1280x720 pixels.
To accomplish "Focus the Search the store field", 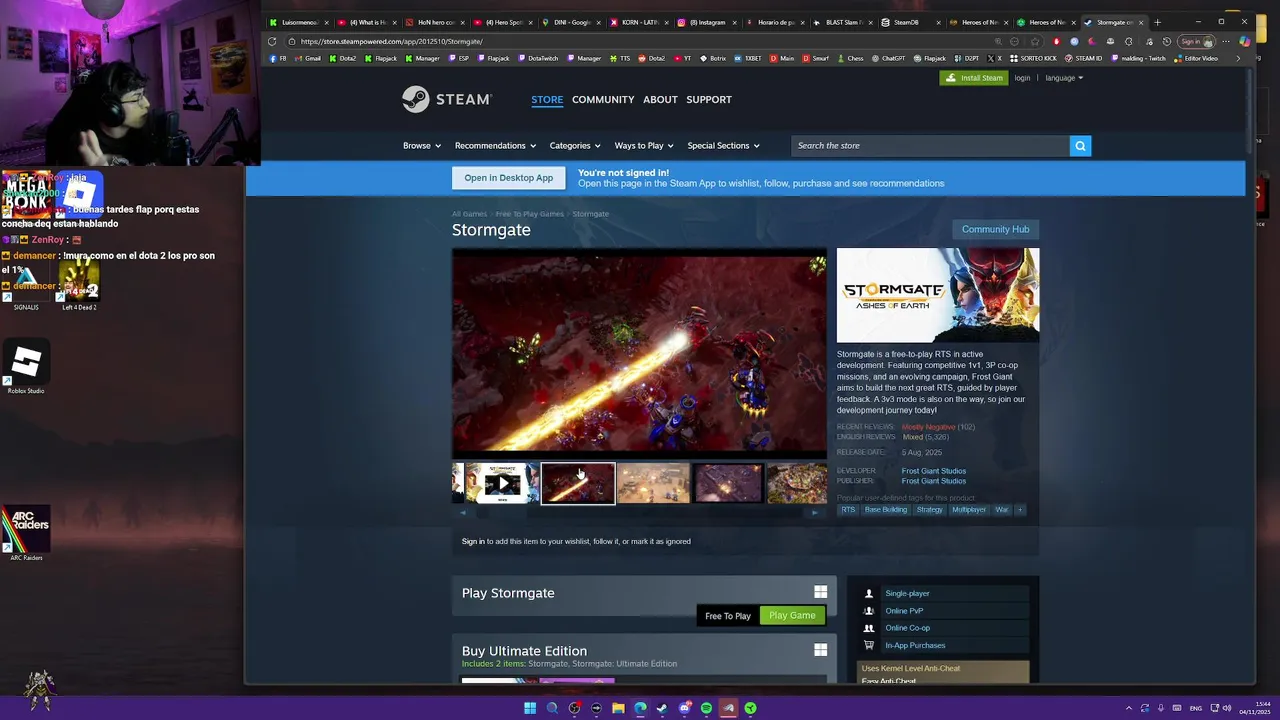I will (930, 146).
